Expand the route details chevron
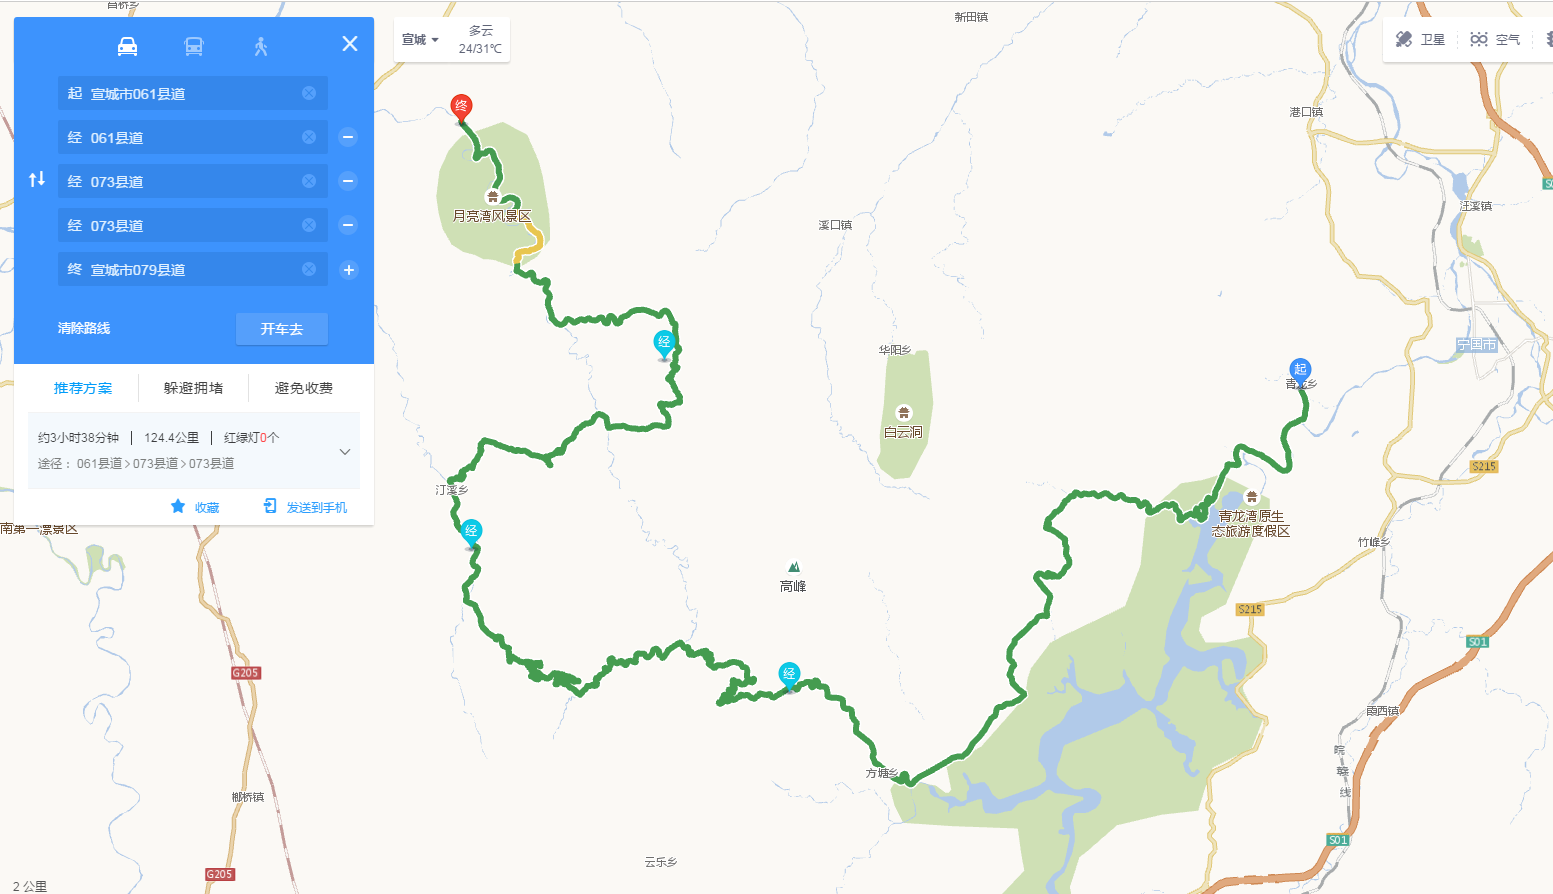Screen dimensions: 1553x894 345,452
